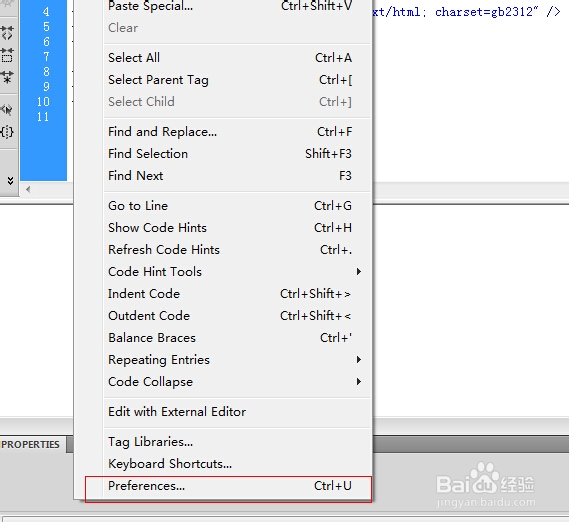This screenshot has width=569, height=522.
Task: Choose Edit with External Editor
Action: 229,412
